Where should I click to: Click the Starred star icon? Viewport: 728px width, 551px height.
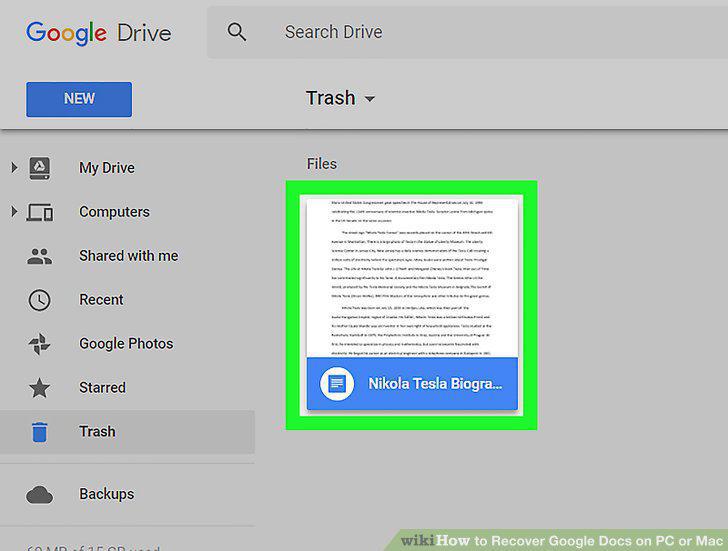pos(39,388)
